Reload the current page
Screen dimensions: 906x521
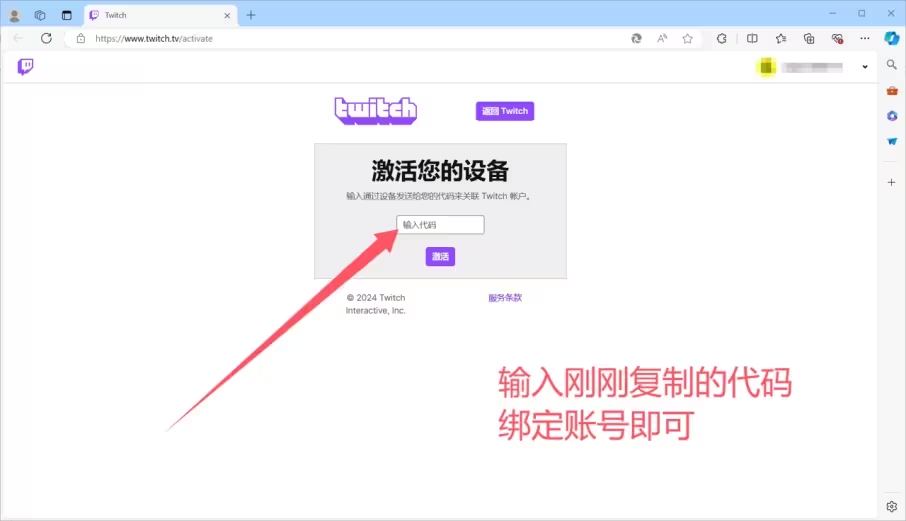pyautogui.click(x=46, y=39)
